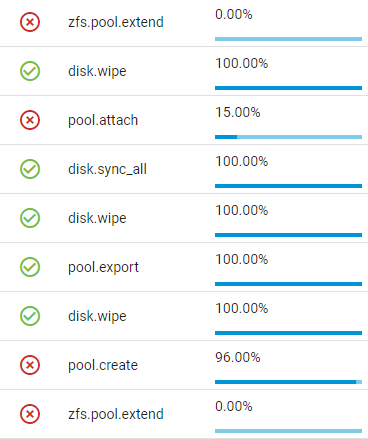Click the check icon of disk.wipe below disk.sync_all
The width and height of the screenshot is (368, 439).
[x=30, y=218]
